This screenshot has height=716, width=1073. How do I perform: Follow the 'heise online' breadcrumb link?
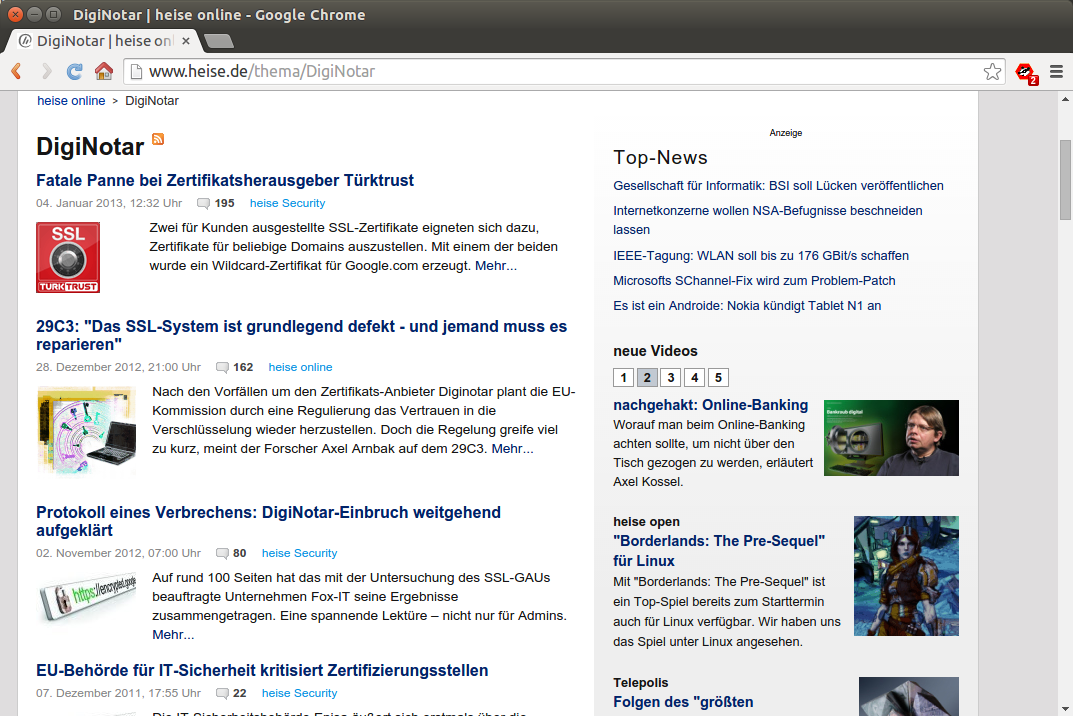pos(71,100)
